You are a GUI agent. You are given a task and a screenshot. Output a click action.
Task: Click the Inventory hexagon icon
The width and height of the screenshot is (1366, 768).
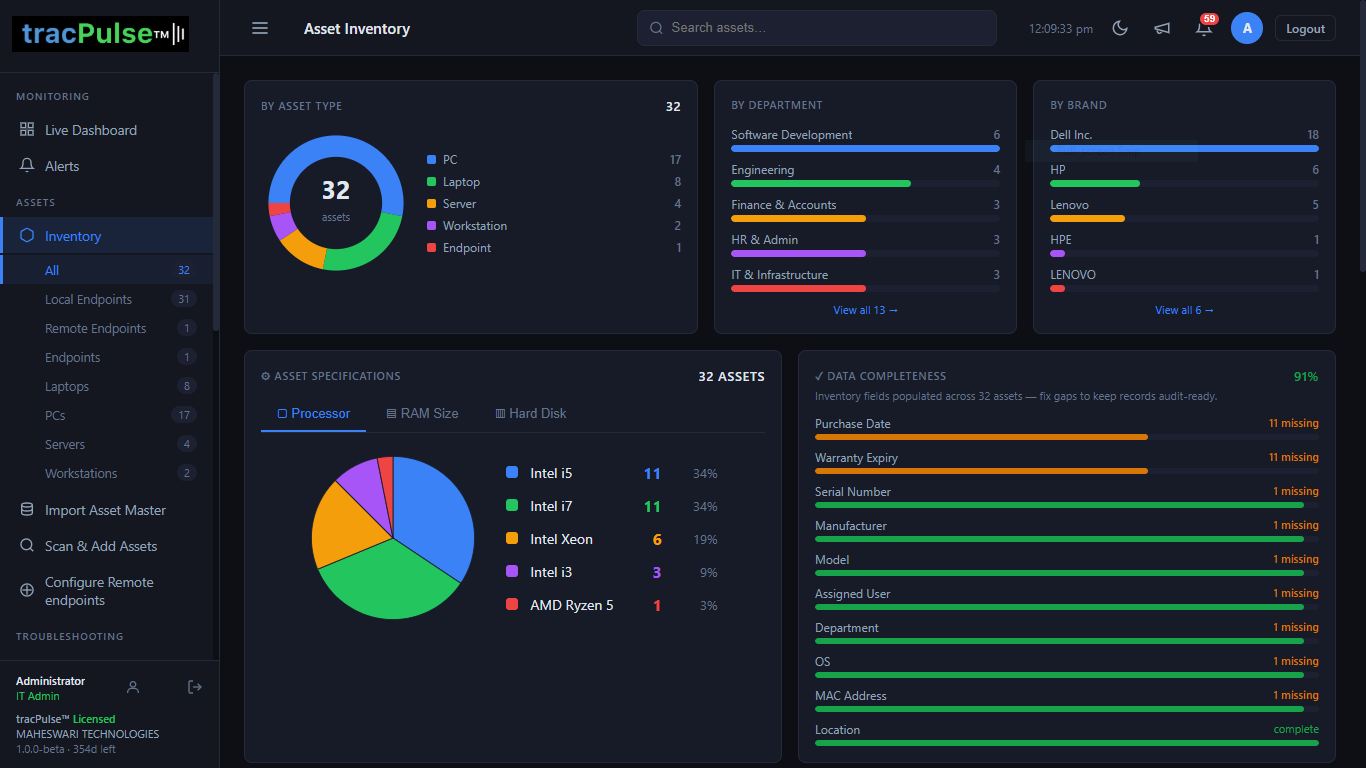coord(27,236)
